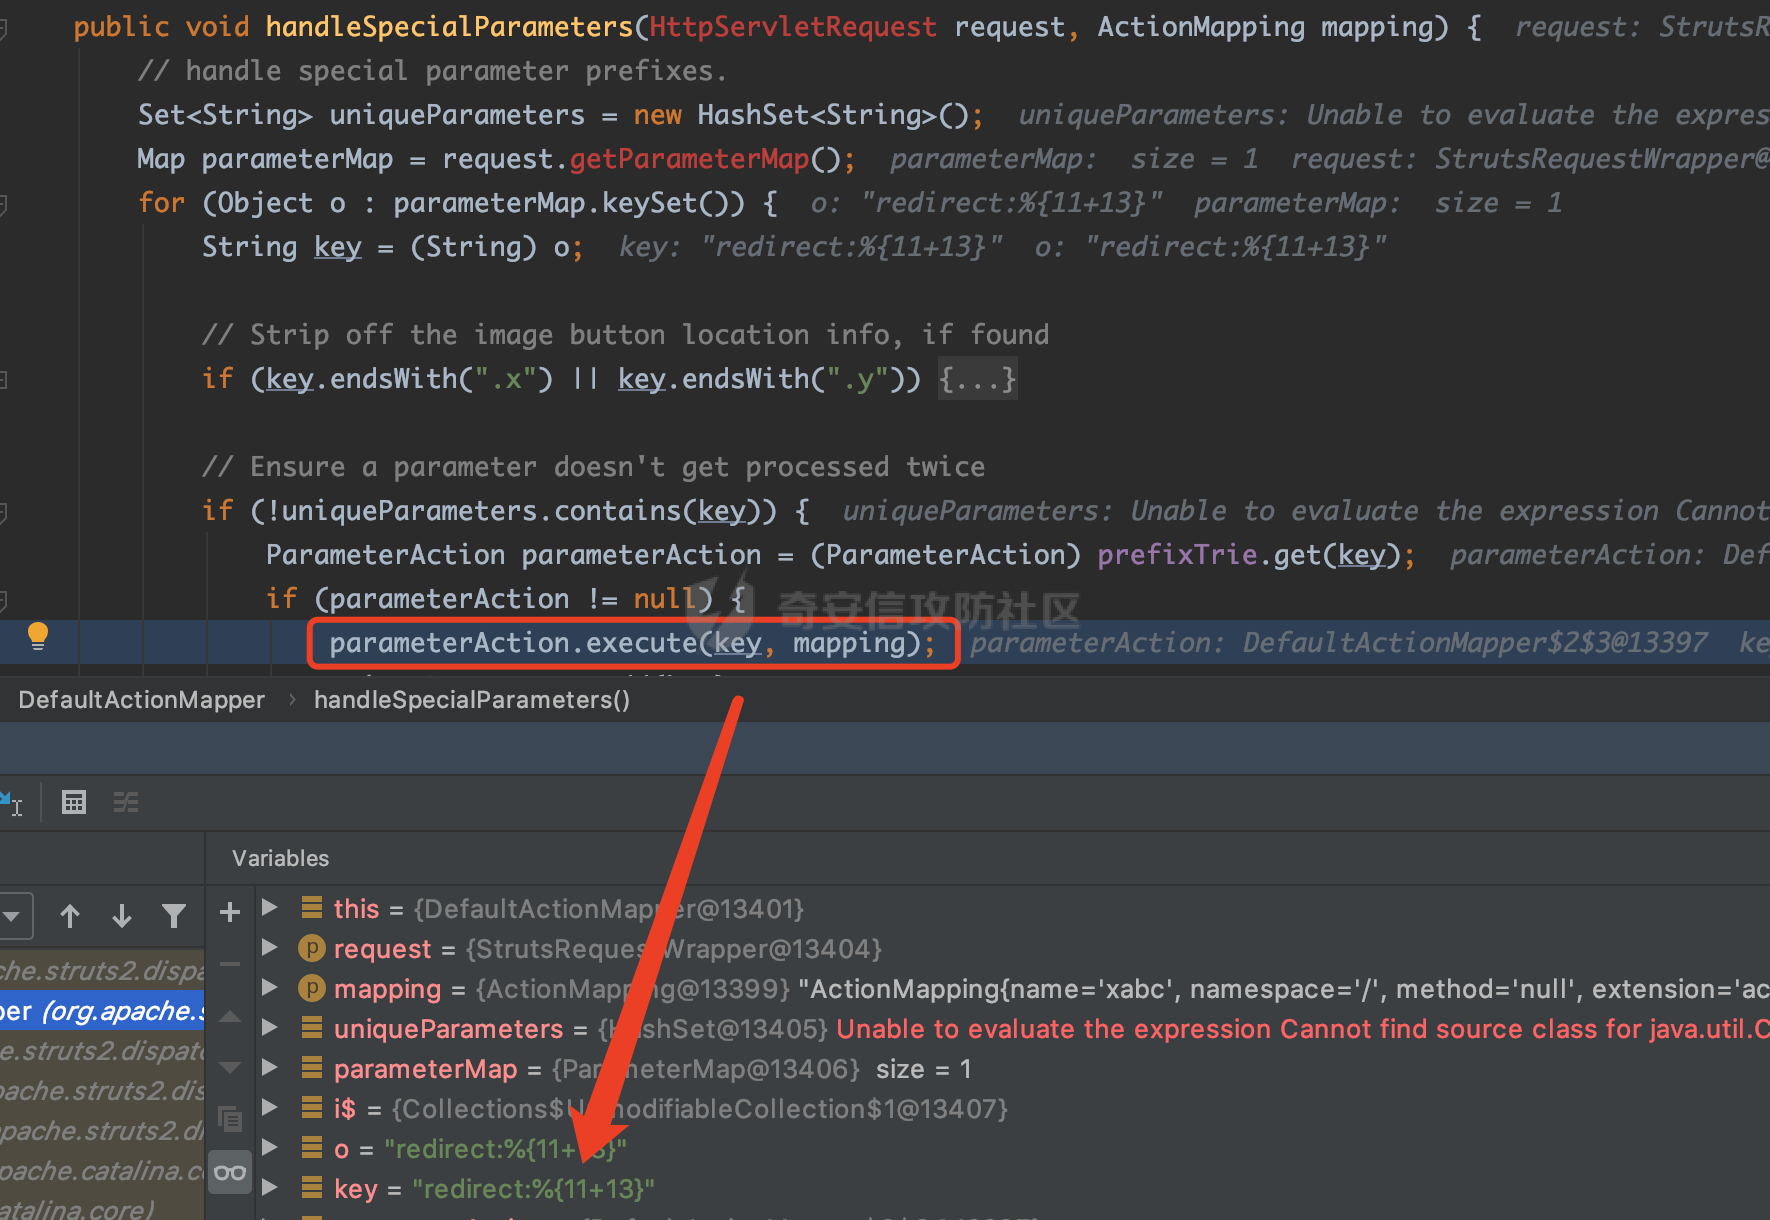
Task: Click the Run to Cursor icon
Action: point(12,802)
